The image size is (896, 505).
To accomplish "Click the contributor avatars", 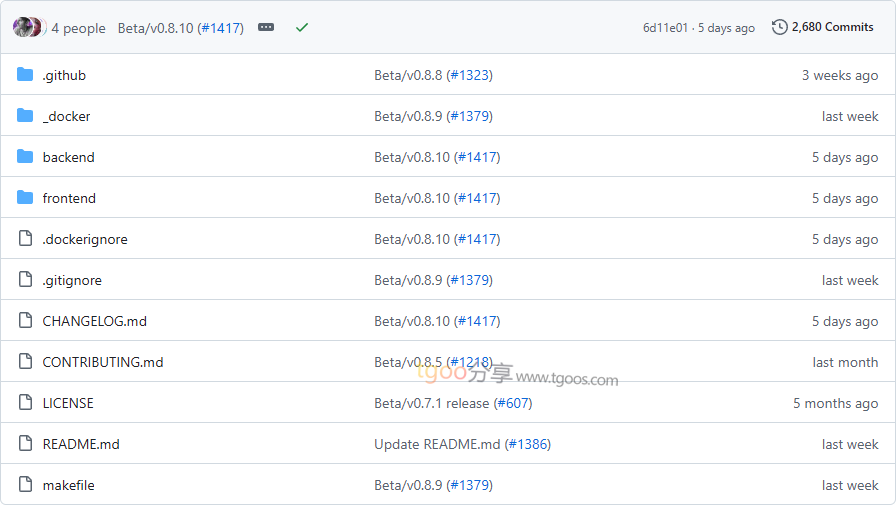I will (27, 28).
